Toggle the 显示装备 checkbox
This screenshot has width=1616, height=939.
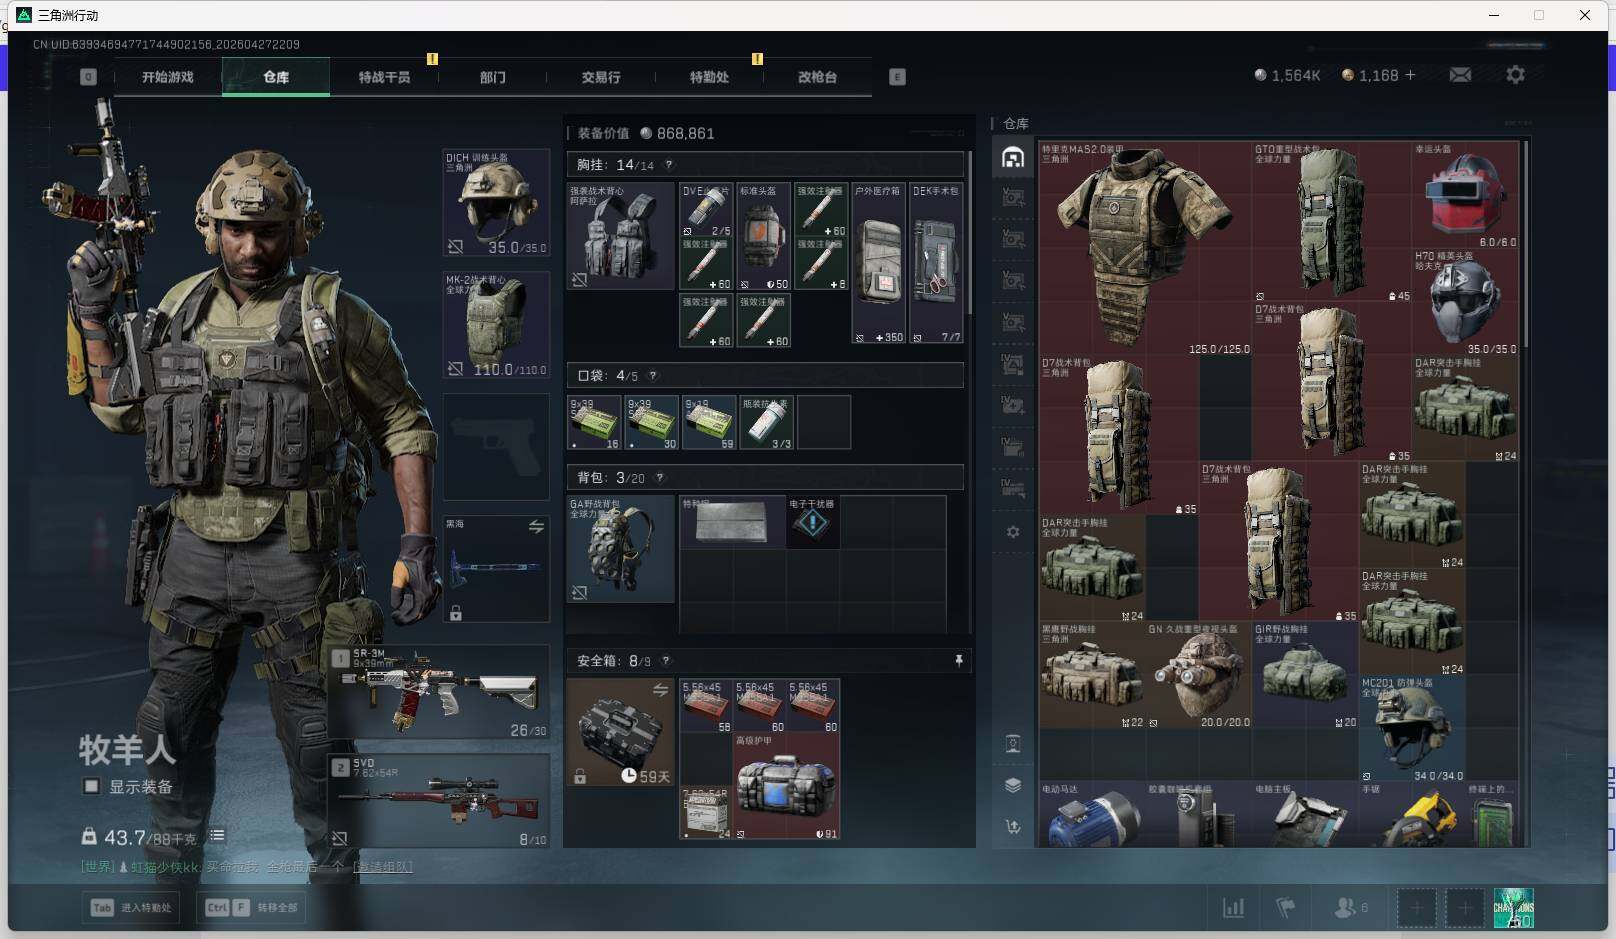[x=91, y=787]
